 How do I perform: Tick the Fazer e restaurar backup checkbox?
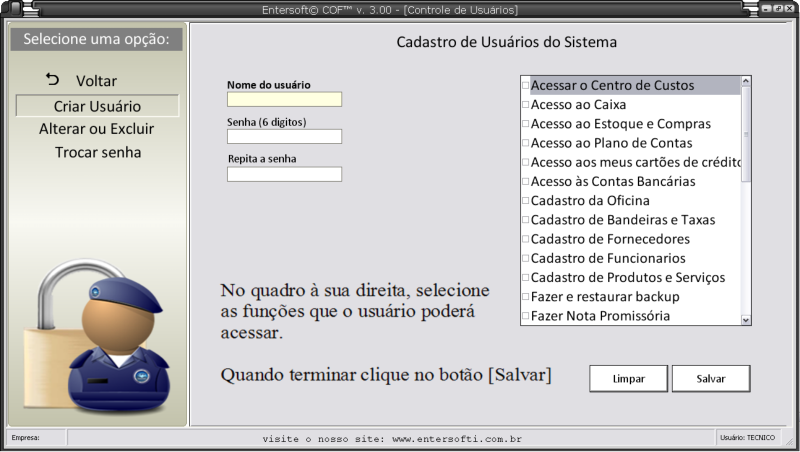526,296
